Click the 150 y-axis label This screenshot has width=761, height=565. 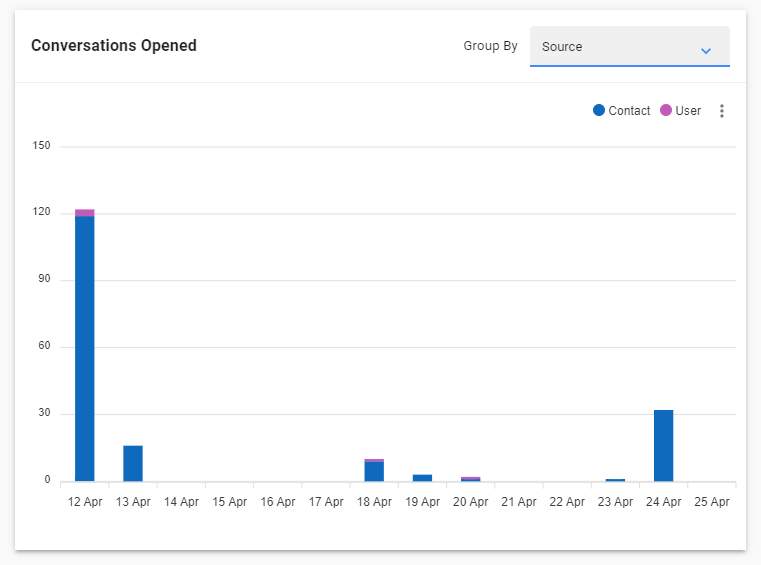click(41, 145)
